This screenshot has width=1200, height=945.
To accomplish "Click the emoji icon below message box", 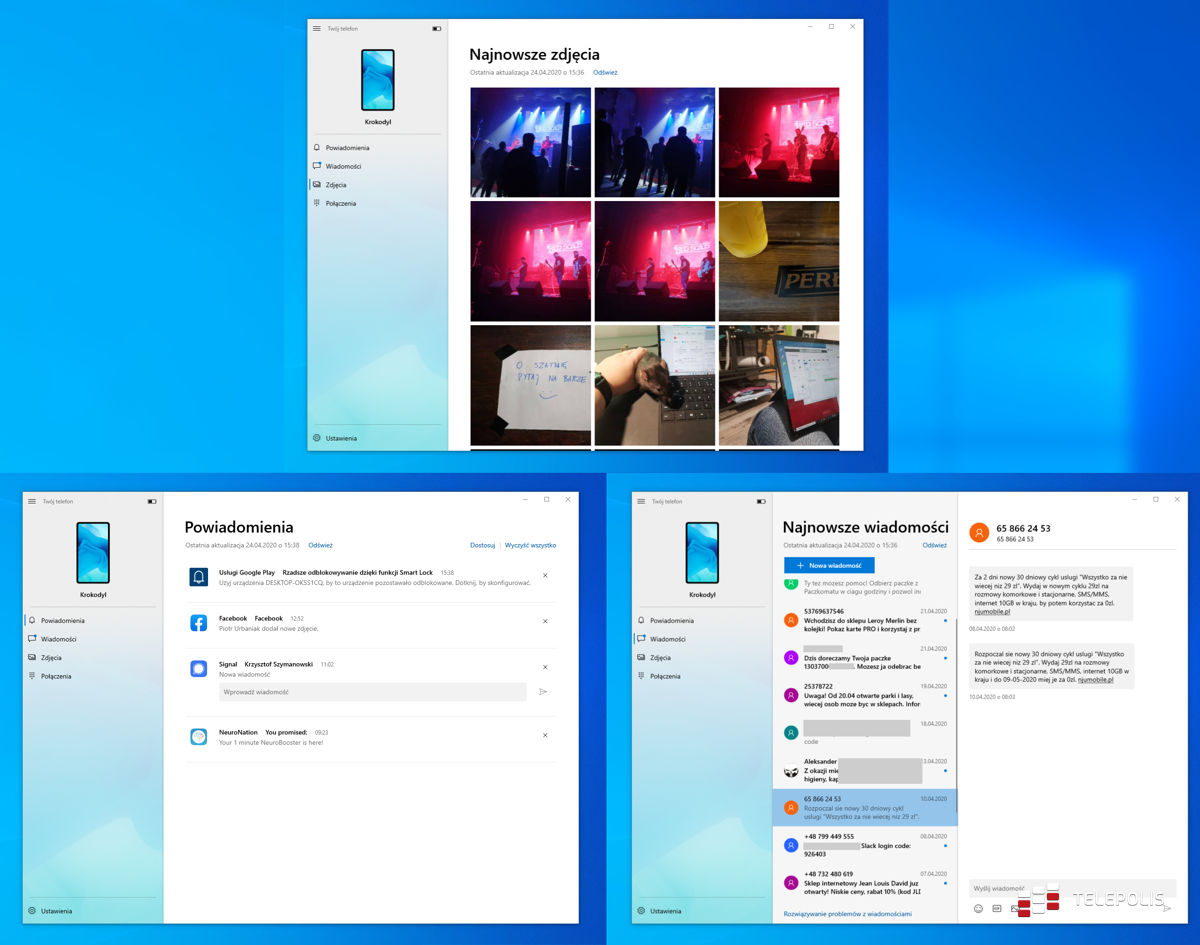I will pyautogui.click(x=978, y=908).
